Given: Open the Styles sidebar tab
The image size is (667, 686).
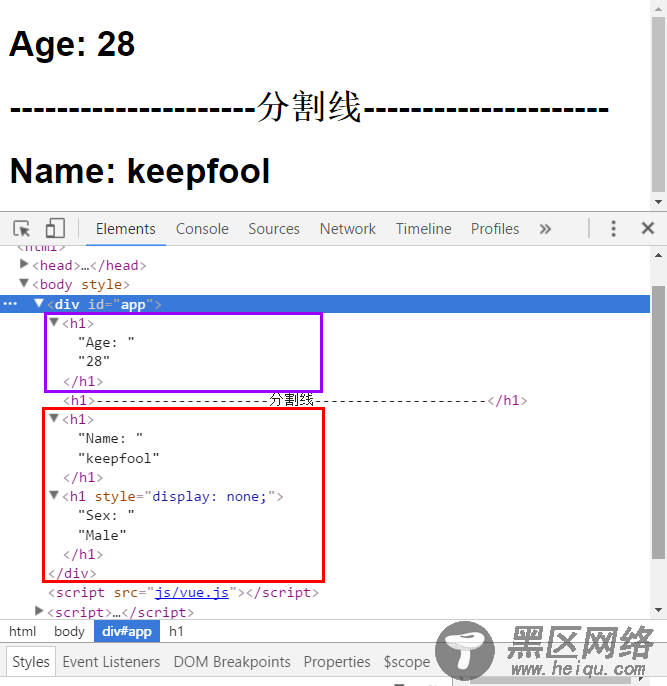Looking at the screenshot, I should 31,662.
